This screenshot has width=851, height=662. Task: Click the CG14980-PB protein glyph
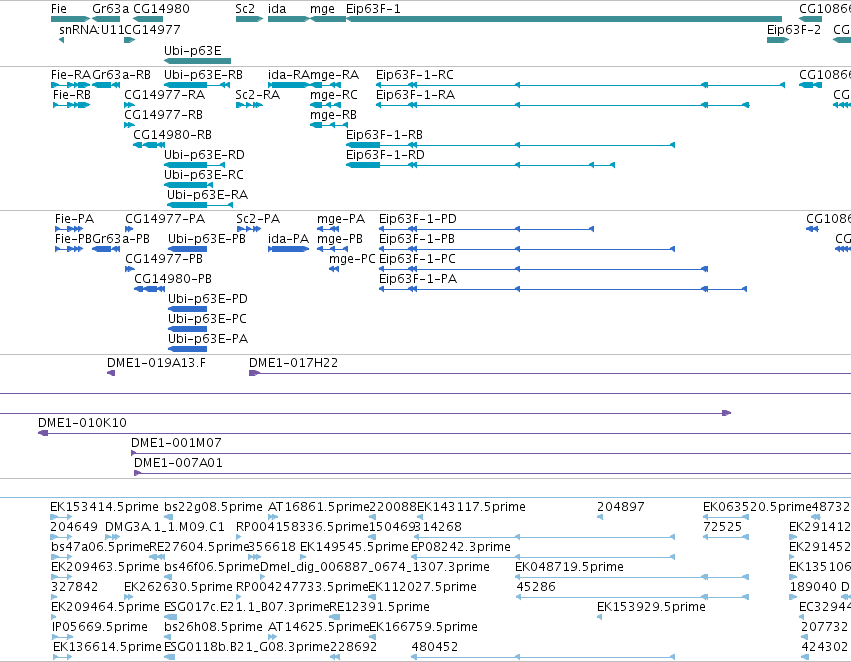(149, 289)
